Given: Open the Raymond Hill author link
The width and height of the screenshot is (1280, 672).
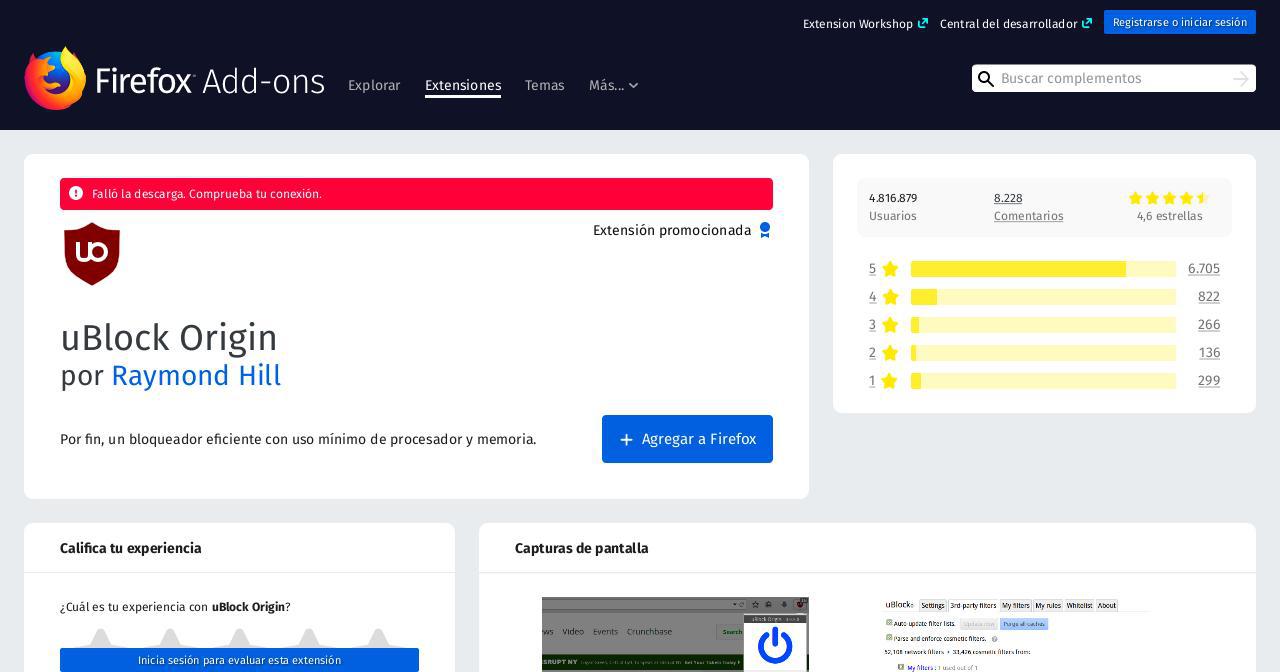Looking at the screenshot, I should click(x=196, y=376).
